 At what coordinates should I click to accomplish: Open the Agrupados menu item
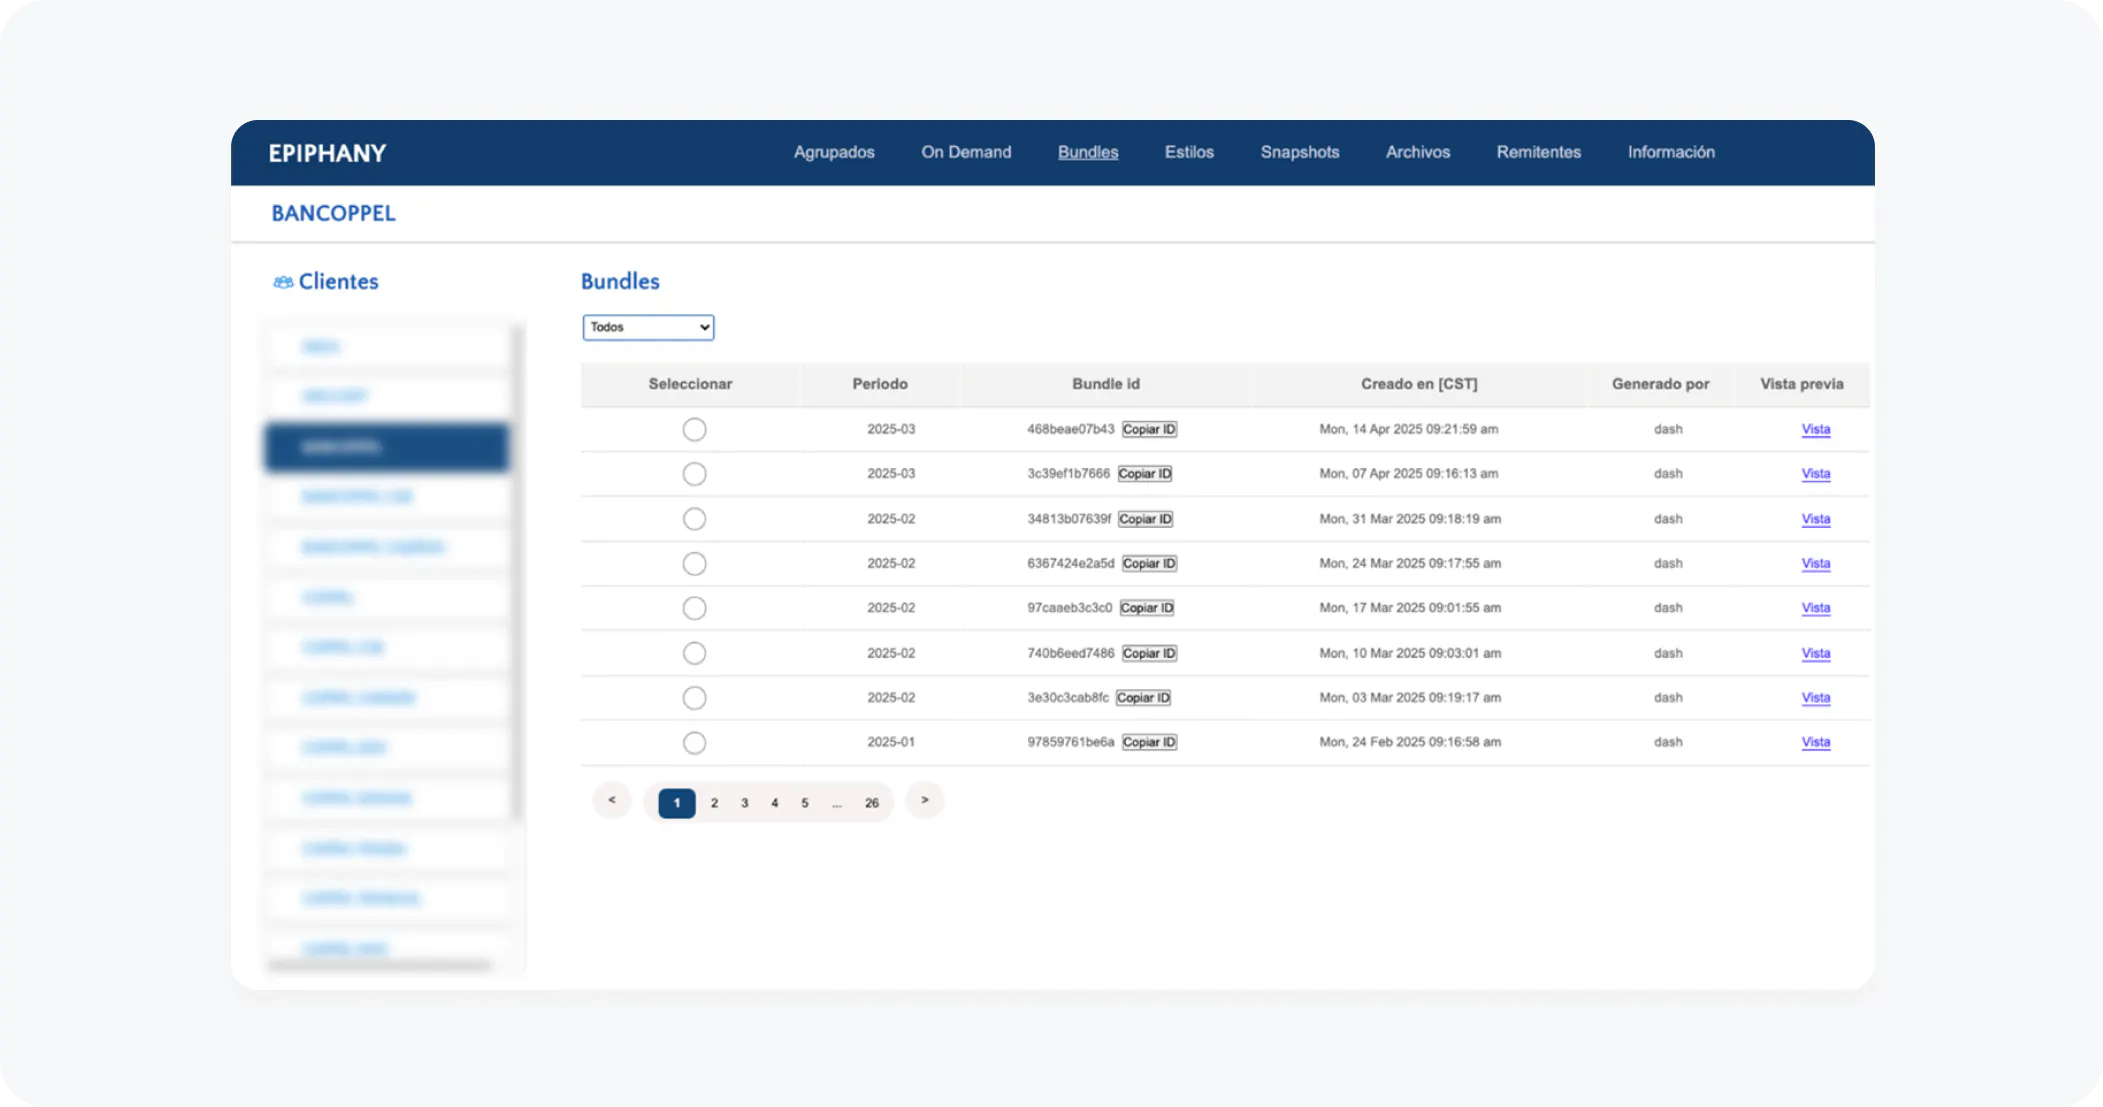pos(834,152)
